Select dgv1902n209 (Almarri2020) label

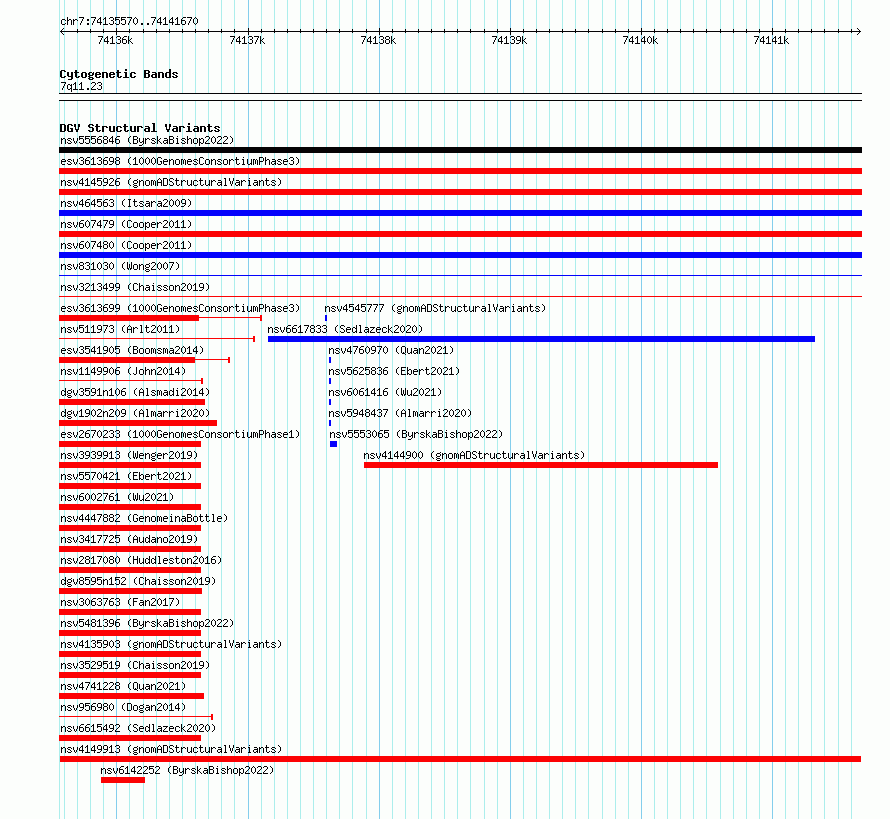click(x=135, y=413)
